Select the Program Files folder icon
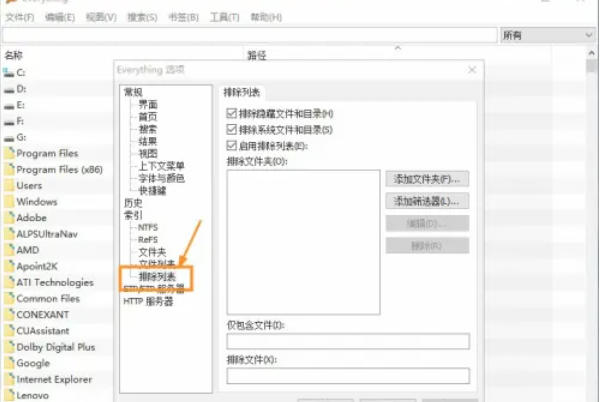Viewport: 600px width, 402px height. (x=8, y=153)
